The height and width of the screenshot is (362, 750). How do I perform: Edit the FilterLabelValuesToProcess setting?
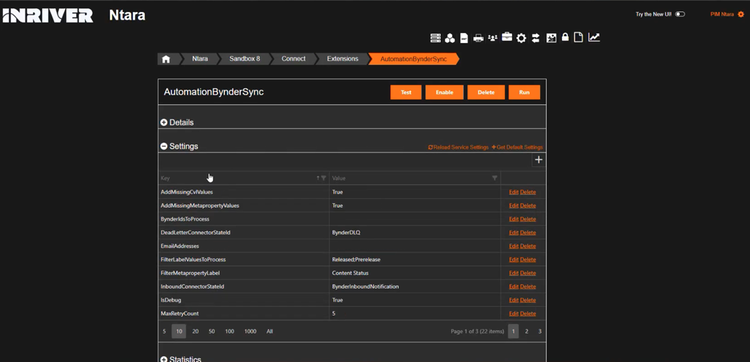pyautogui.click(x=514, y=260)
